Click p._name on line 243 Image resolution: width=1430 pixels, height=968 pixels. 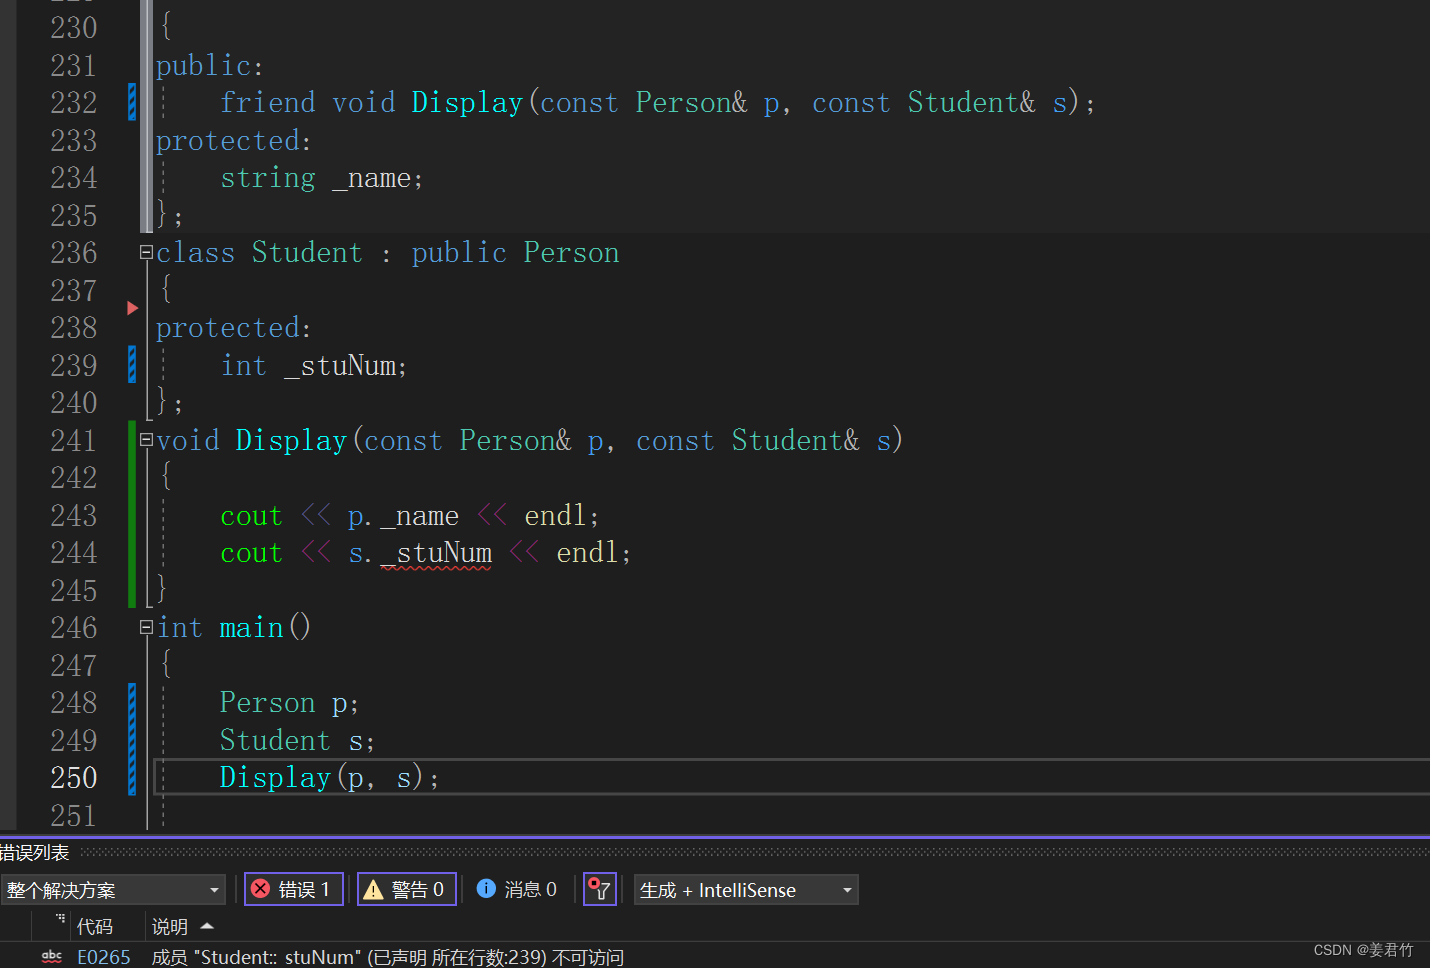[403, 516]
